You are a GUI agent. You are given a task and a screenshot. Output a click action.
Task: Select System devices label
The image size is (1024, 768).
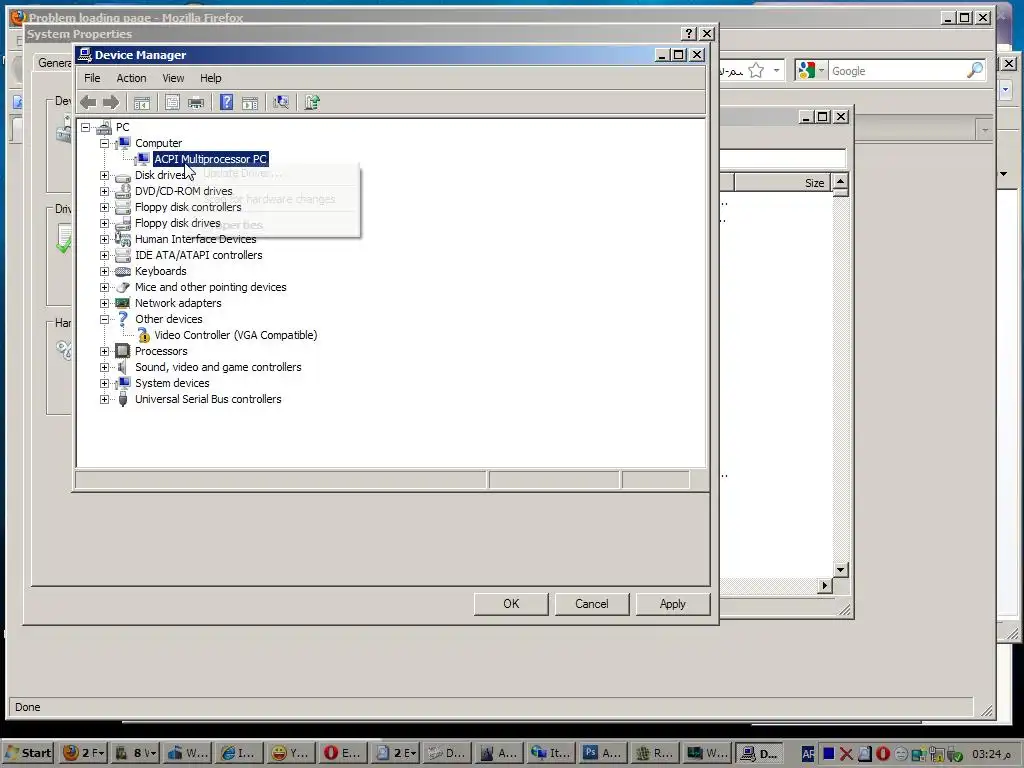coord(172,383)
